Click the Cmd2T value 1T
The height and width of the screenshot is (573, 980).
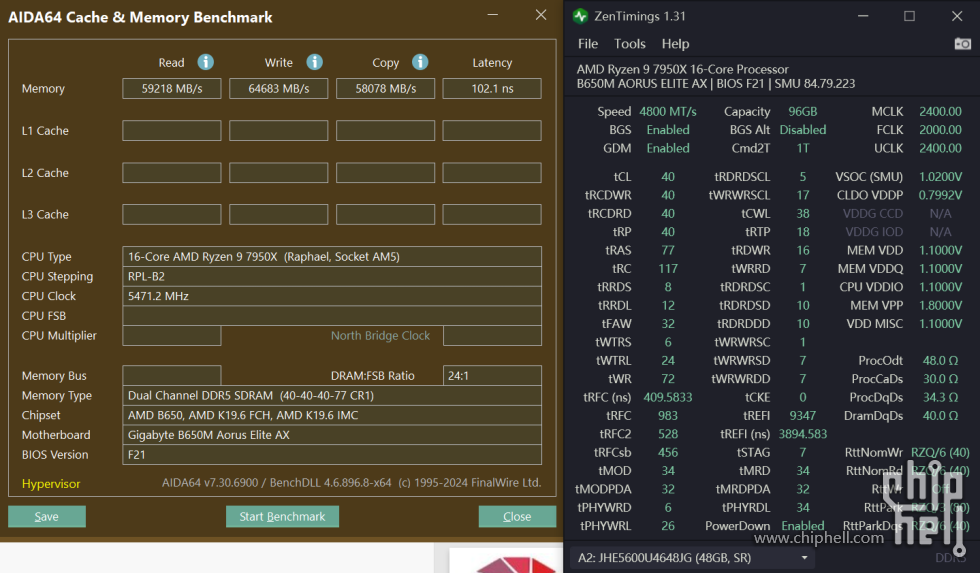[802, 148]
